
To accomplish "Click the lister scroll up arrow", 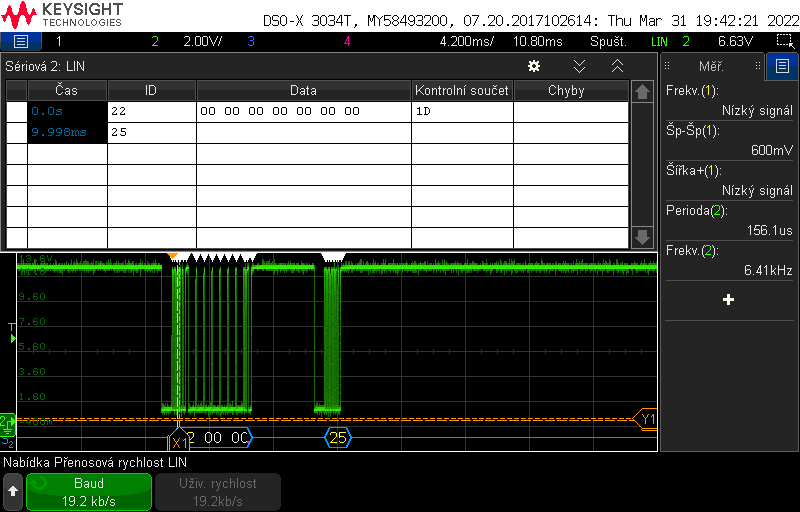I will [x=642, y=92].
